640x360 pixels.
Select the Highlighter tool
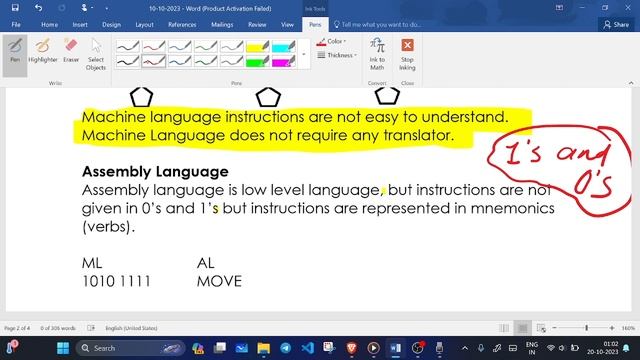click(43, 51)
